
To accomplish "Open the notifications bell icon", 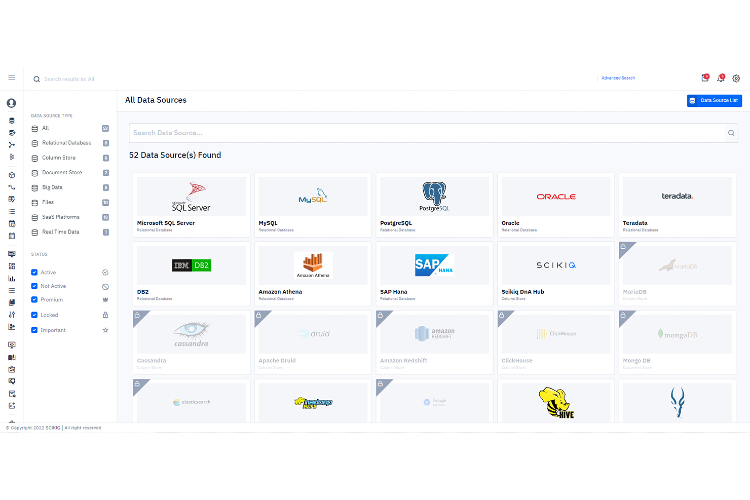I will click(721, 78).
